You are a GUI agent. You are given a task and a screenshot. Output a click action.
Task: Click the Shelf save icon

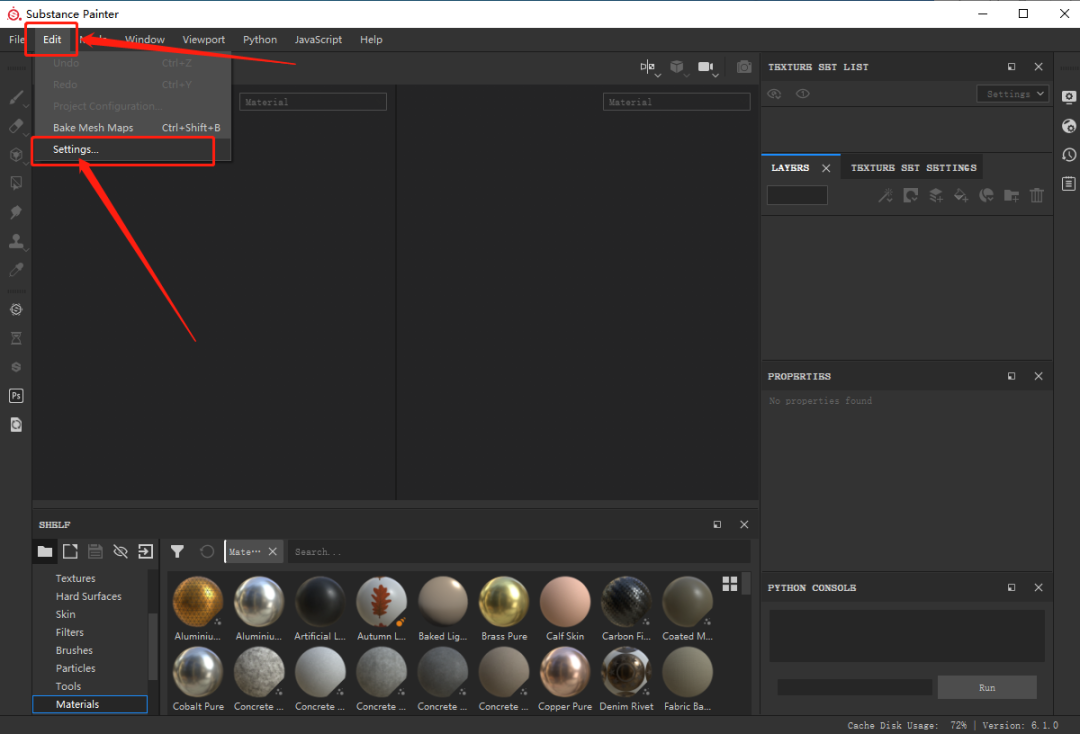pyautogui.click(x=95, y=552)
